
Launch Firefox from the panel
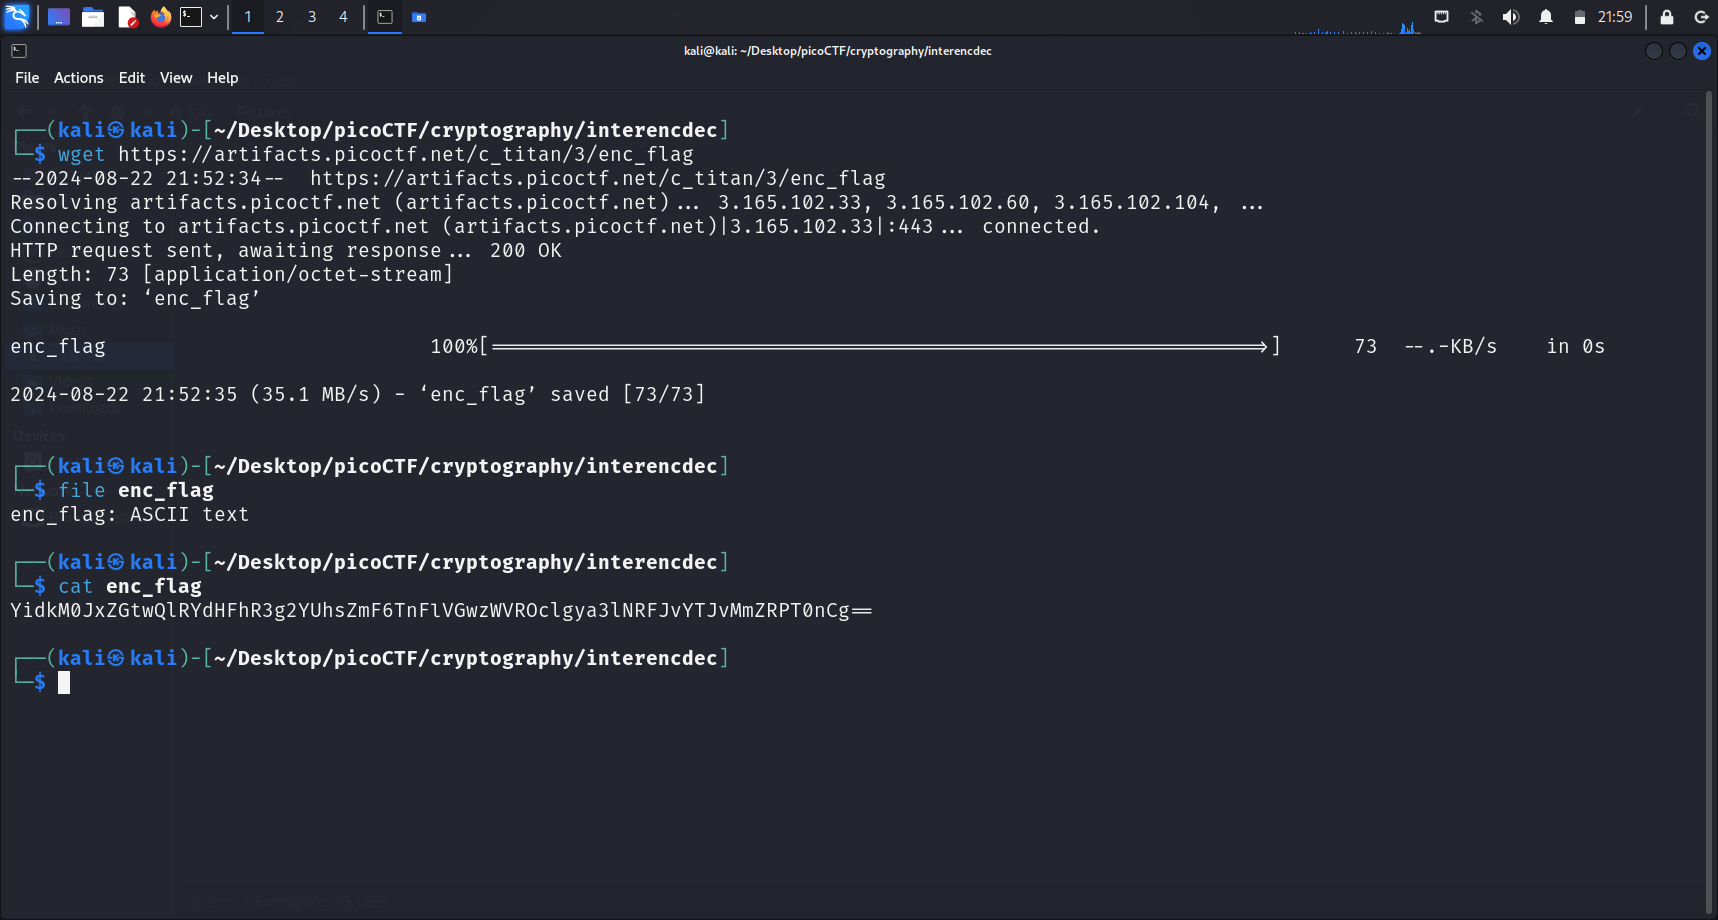[160, 17]
